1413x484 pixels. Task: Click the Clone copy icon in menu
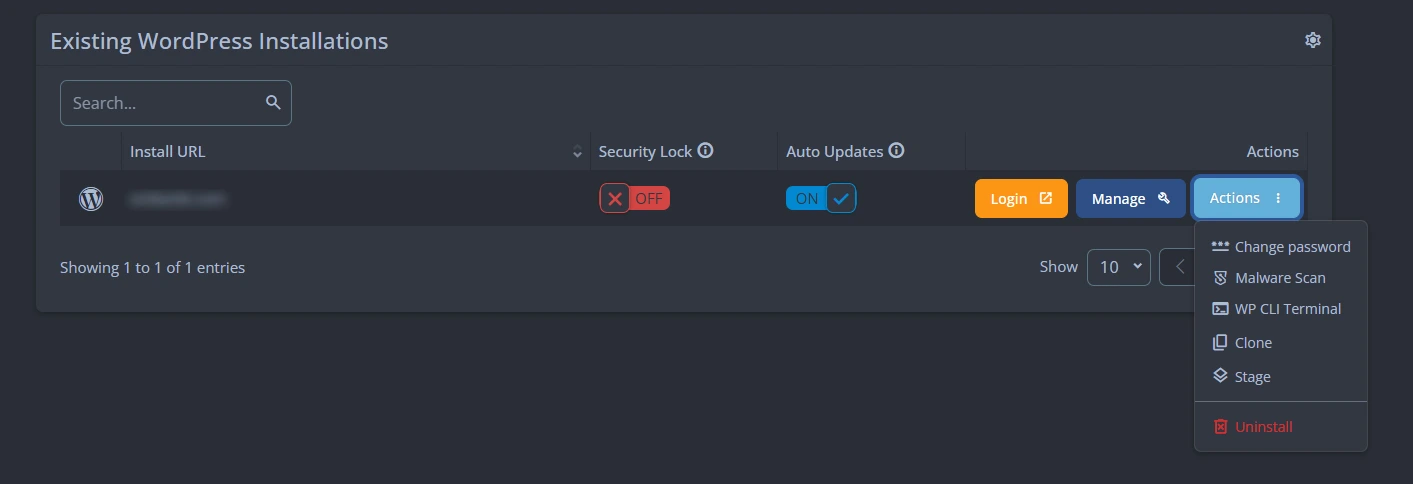pyautogui.click(x=1220, y=342)
